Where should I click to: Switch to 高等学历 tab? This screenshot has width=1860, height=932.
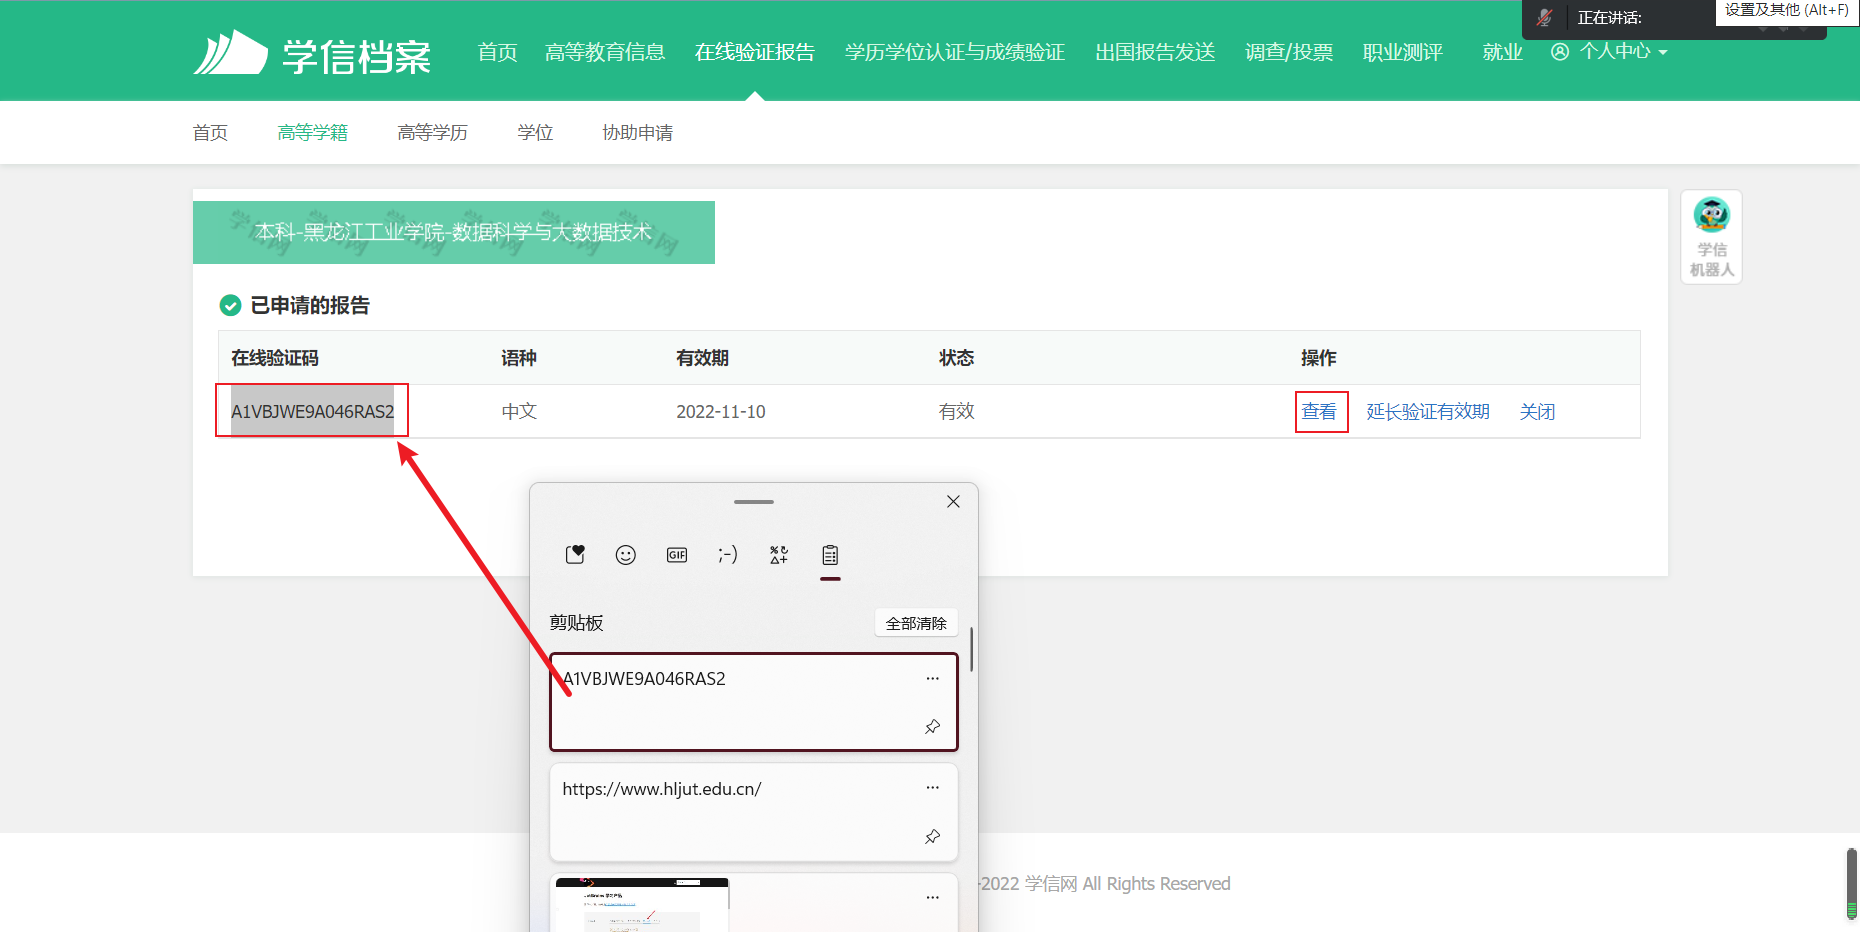pos(432,133)
